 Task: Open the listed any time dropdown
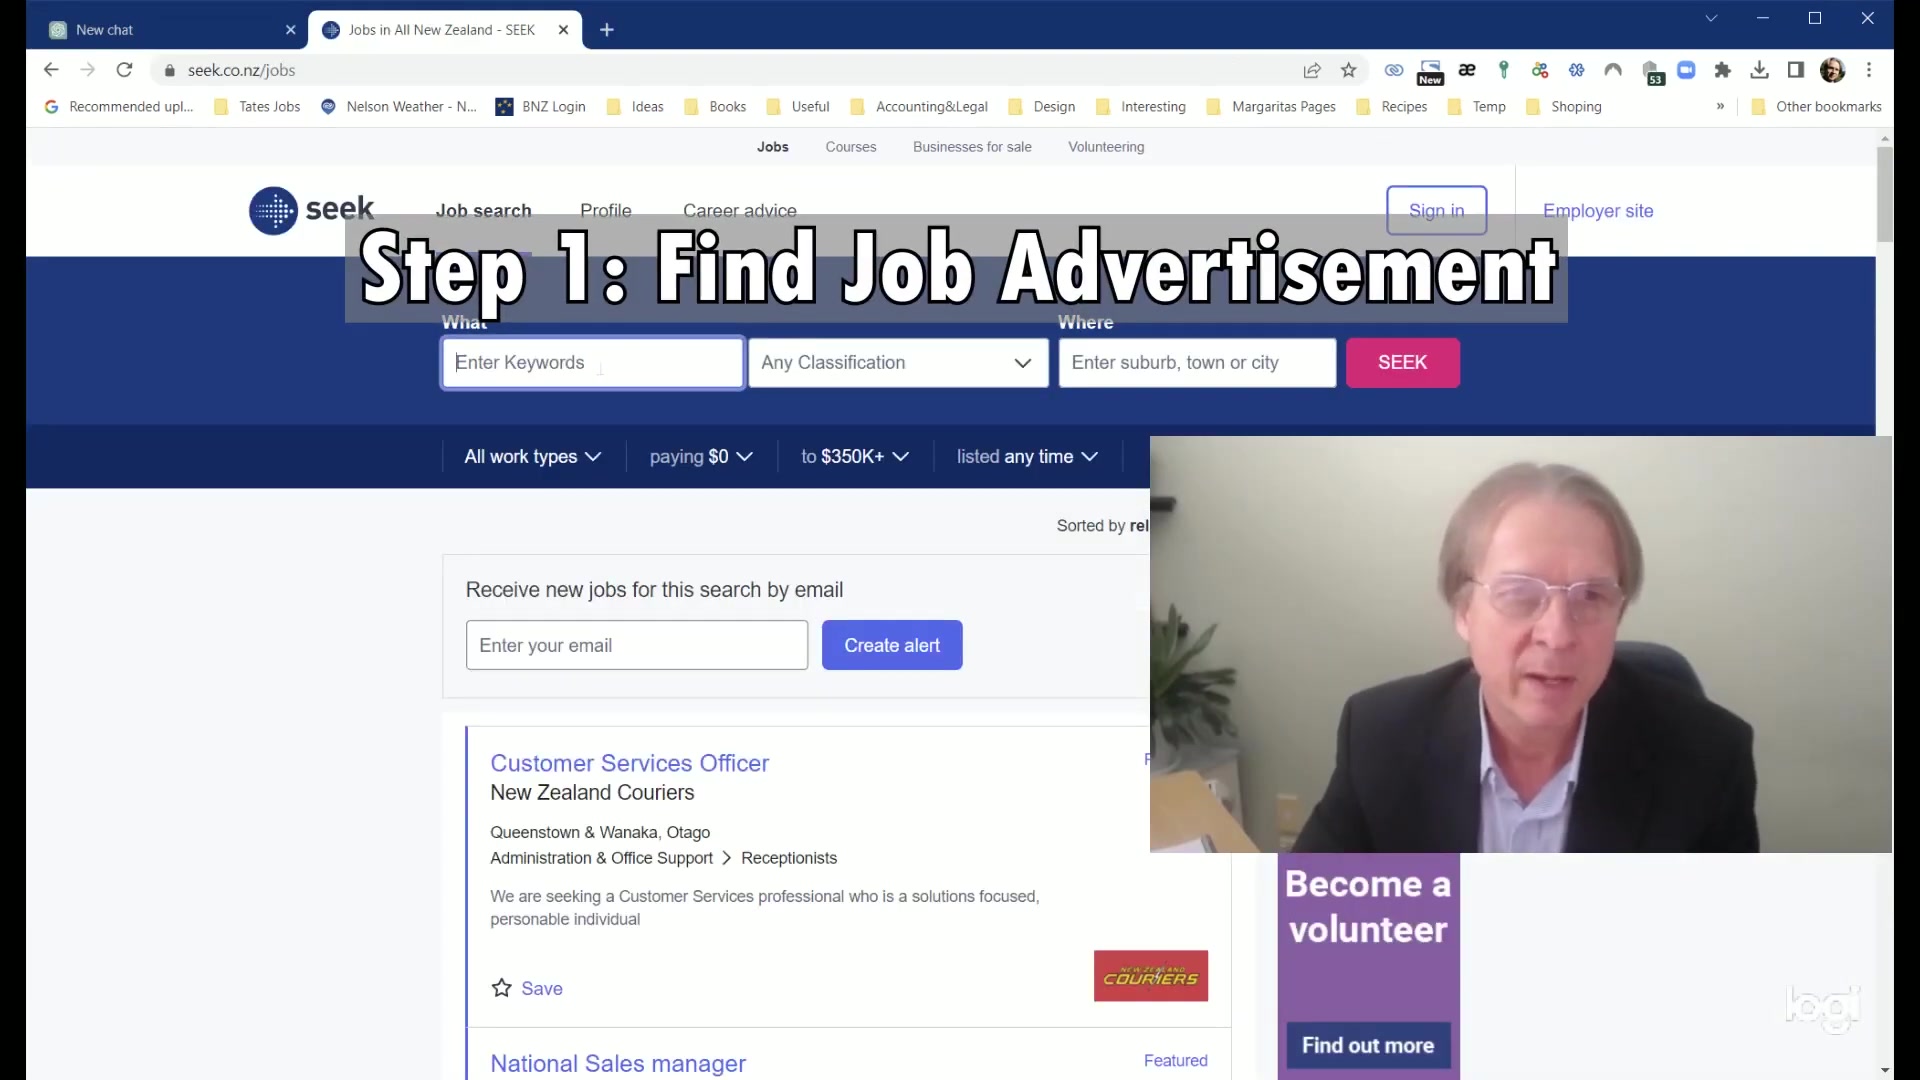[1027, 457]
